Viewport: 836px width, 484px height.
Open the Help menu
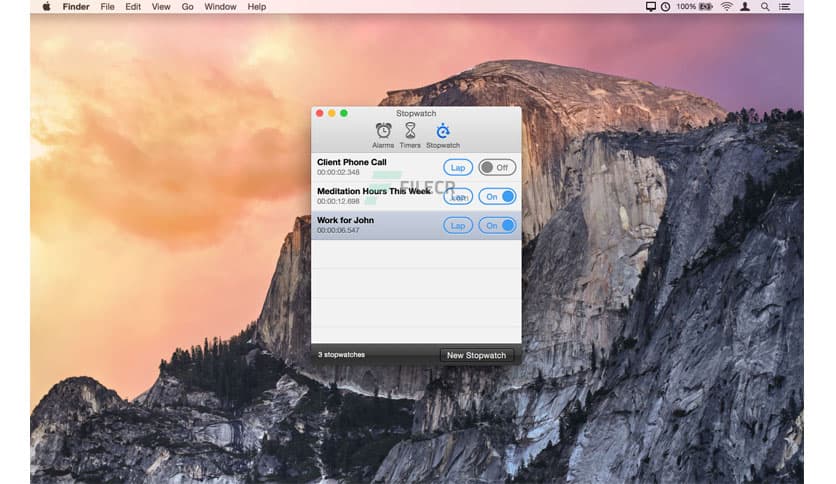click(256, 6)
